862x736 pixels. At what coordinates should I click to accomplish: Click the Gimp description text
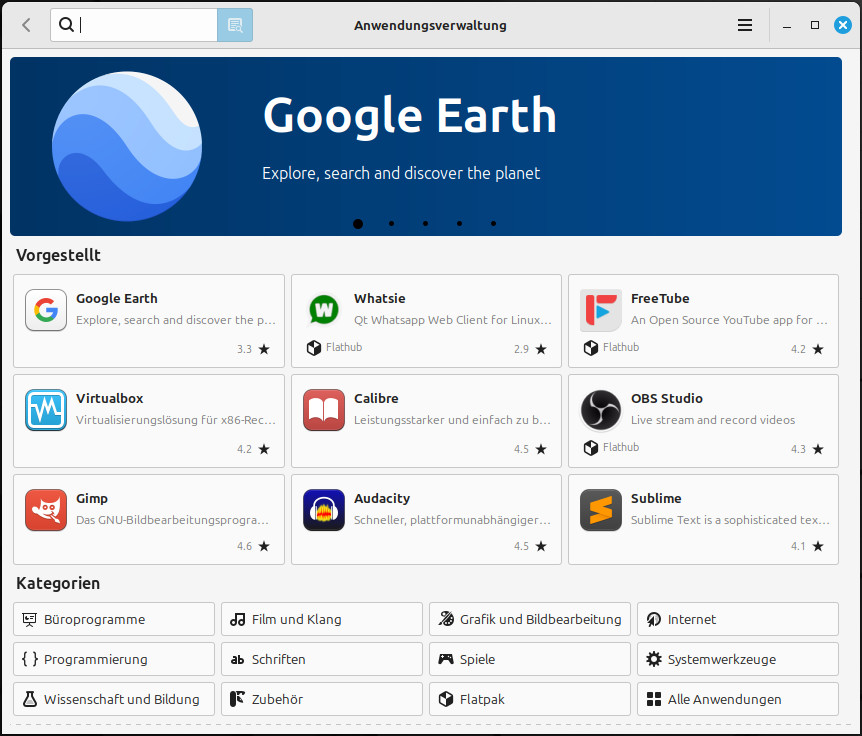pyautogui.click(x=172, y=520)
